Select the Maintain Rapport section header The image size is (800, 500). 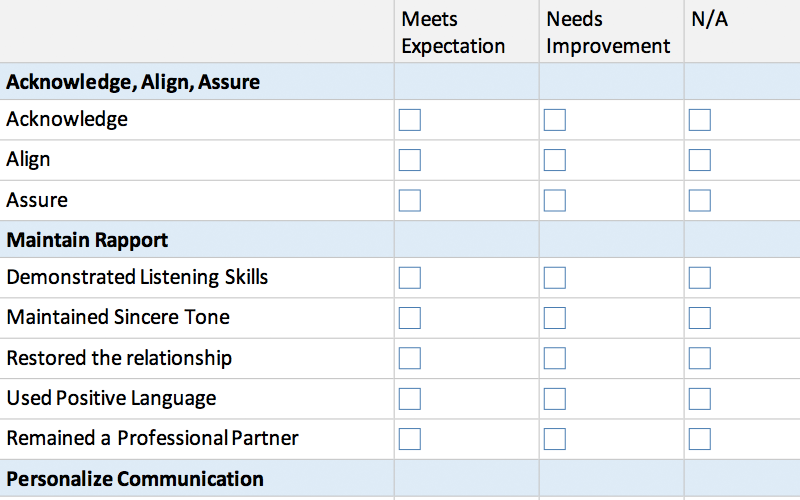click(x=87, y=240)
